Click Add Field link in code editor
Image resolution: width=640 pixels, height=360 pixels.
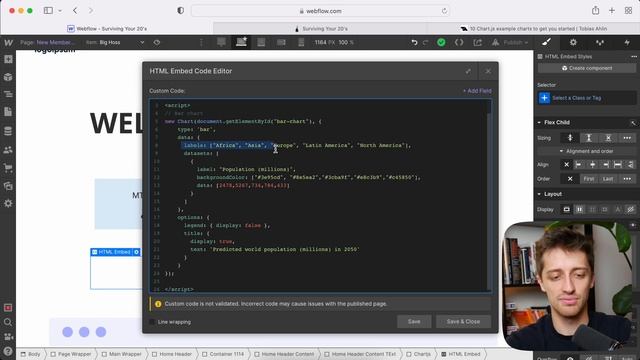pos(477,91)
